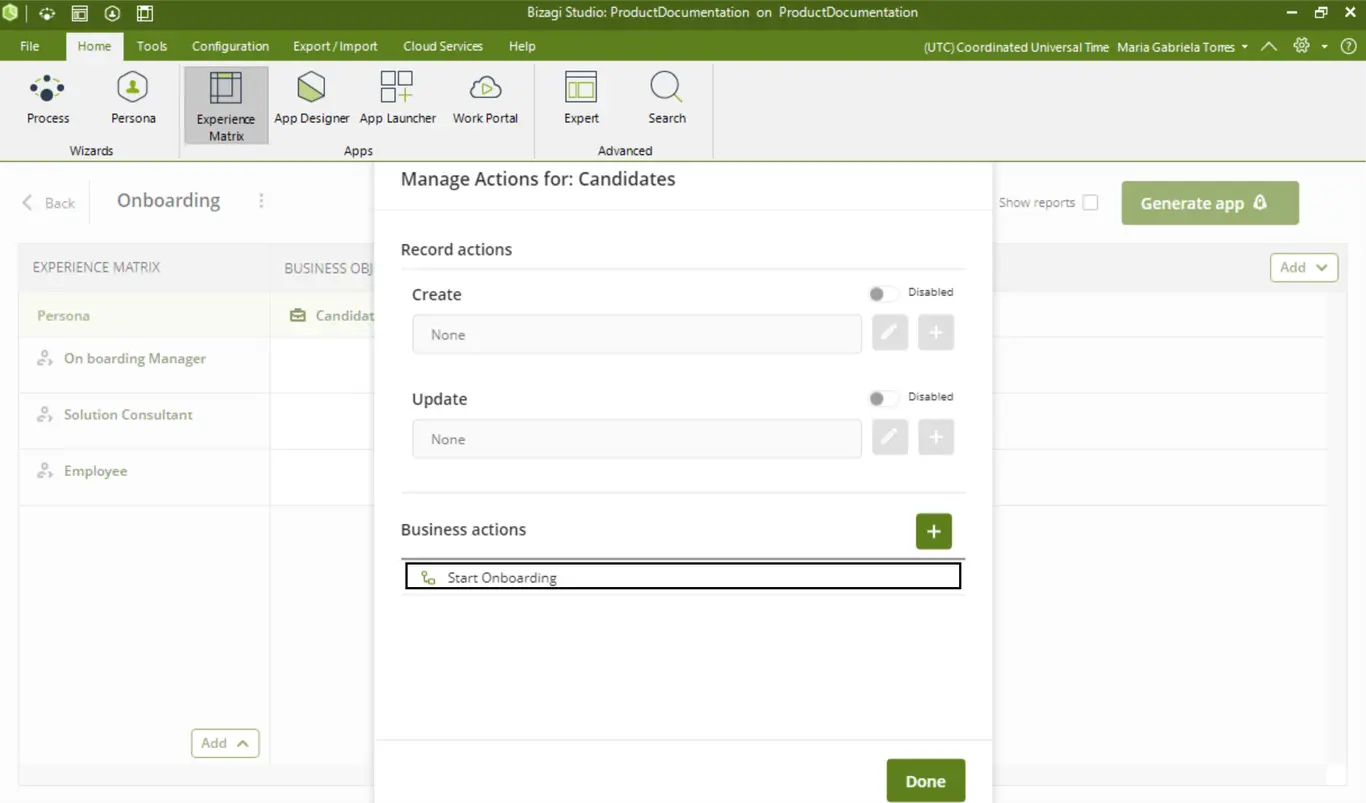Open the Maria Gabriela Torres user dropdown
This screenshot has height=803, width=1366.
point(1182,47)
